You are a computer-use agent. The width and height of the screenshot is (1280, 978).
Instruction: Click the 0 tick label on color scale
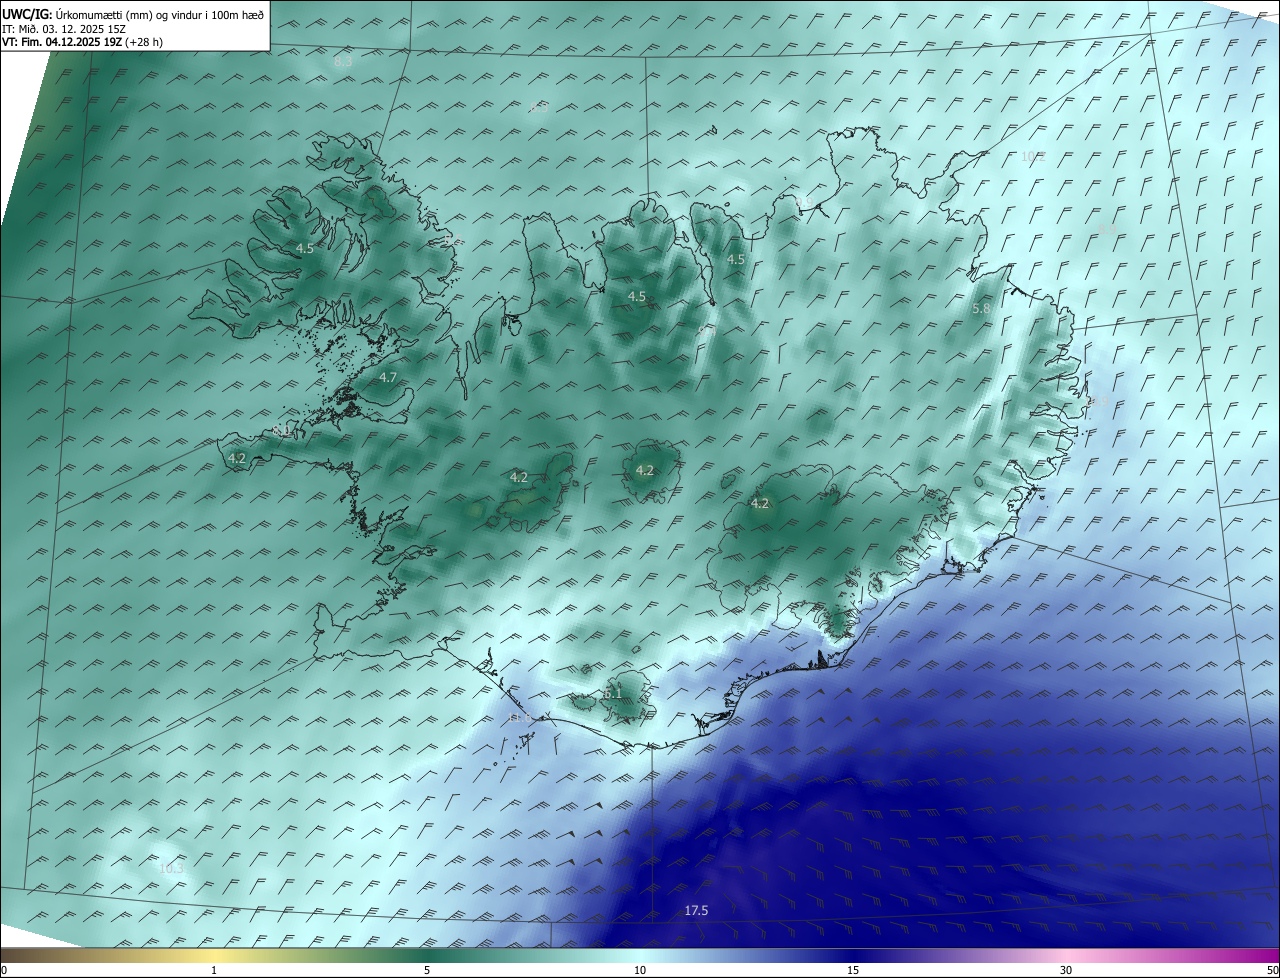tap(4, 970)
